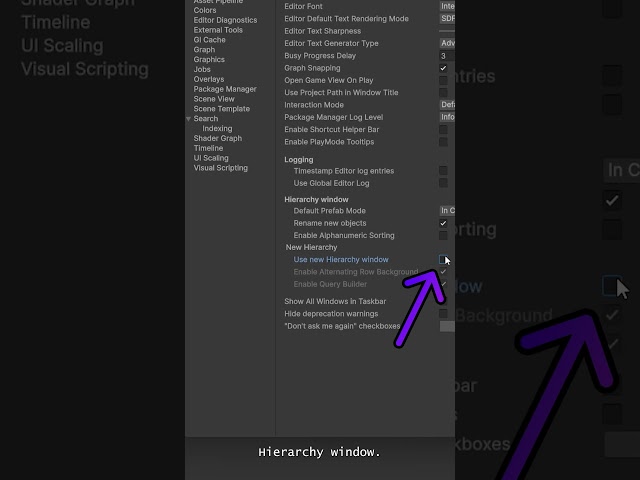Open Visual Scripting preferences in sidebar list
This screenshot has height=480, width=640.
click(220, 168)
